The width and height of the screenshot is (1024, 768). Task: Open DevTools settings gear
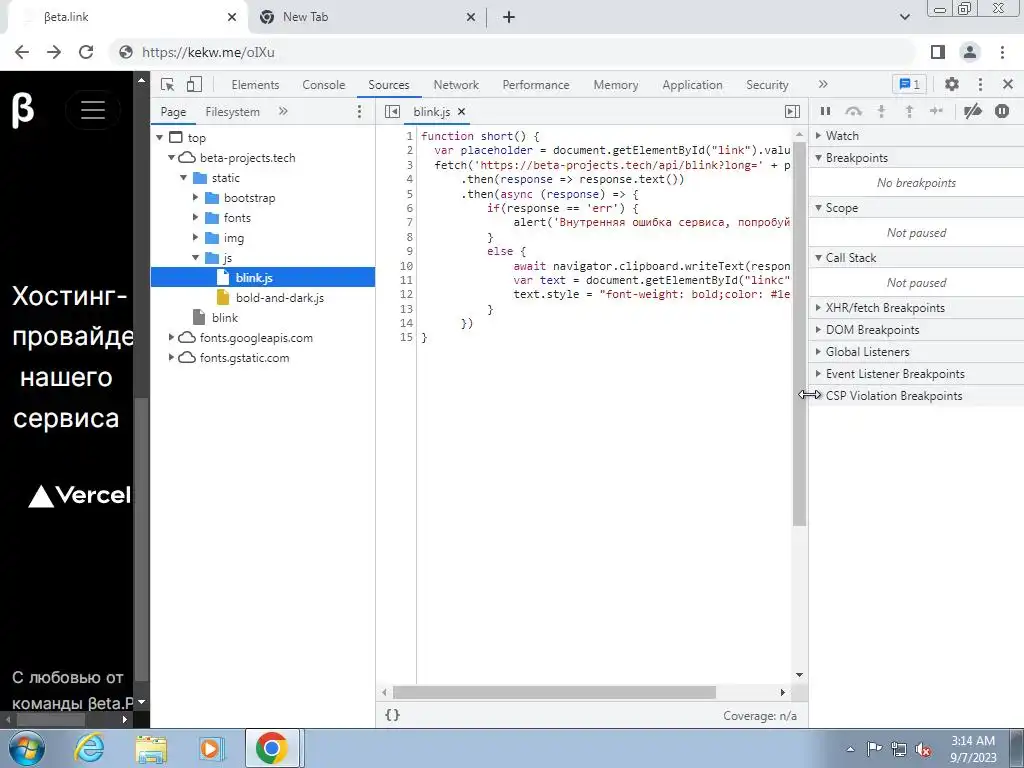coord(952,84)
